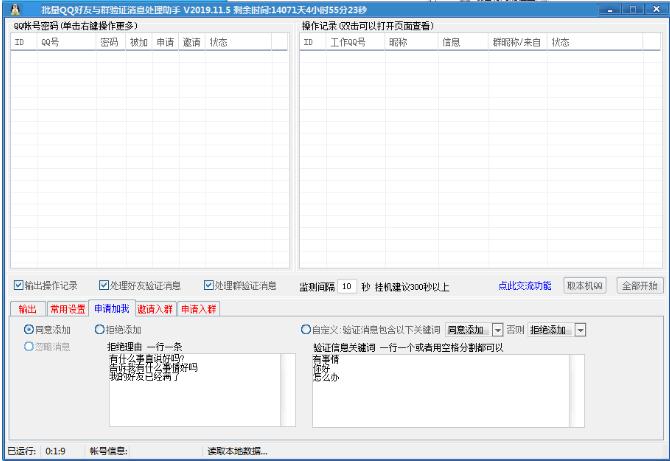Click the ID header in 操作记录 table
Screen dimensions: 670x461
pyautogui.click(x=313, y=42)
